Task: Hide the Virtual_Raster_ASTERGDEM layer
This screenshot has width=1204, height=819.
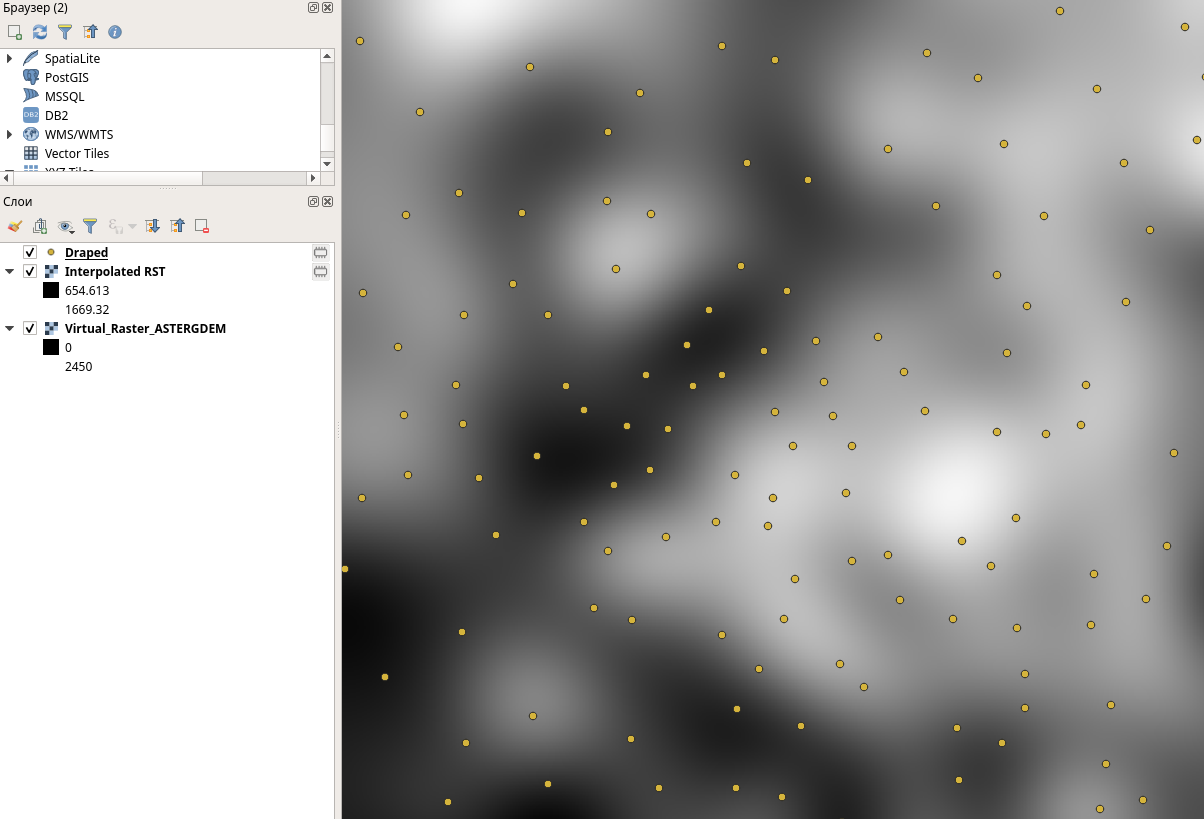Action: [30, 328]
